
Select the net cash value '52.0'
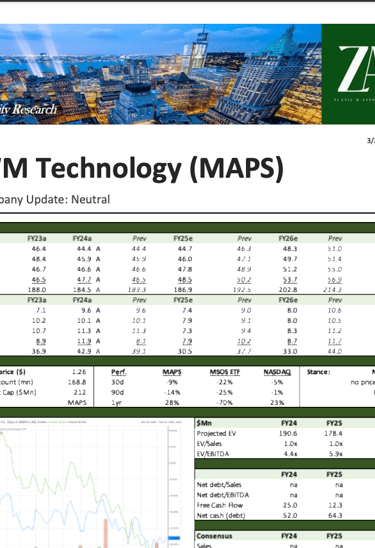pos(290,515)
